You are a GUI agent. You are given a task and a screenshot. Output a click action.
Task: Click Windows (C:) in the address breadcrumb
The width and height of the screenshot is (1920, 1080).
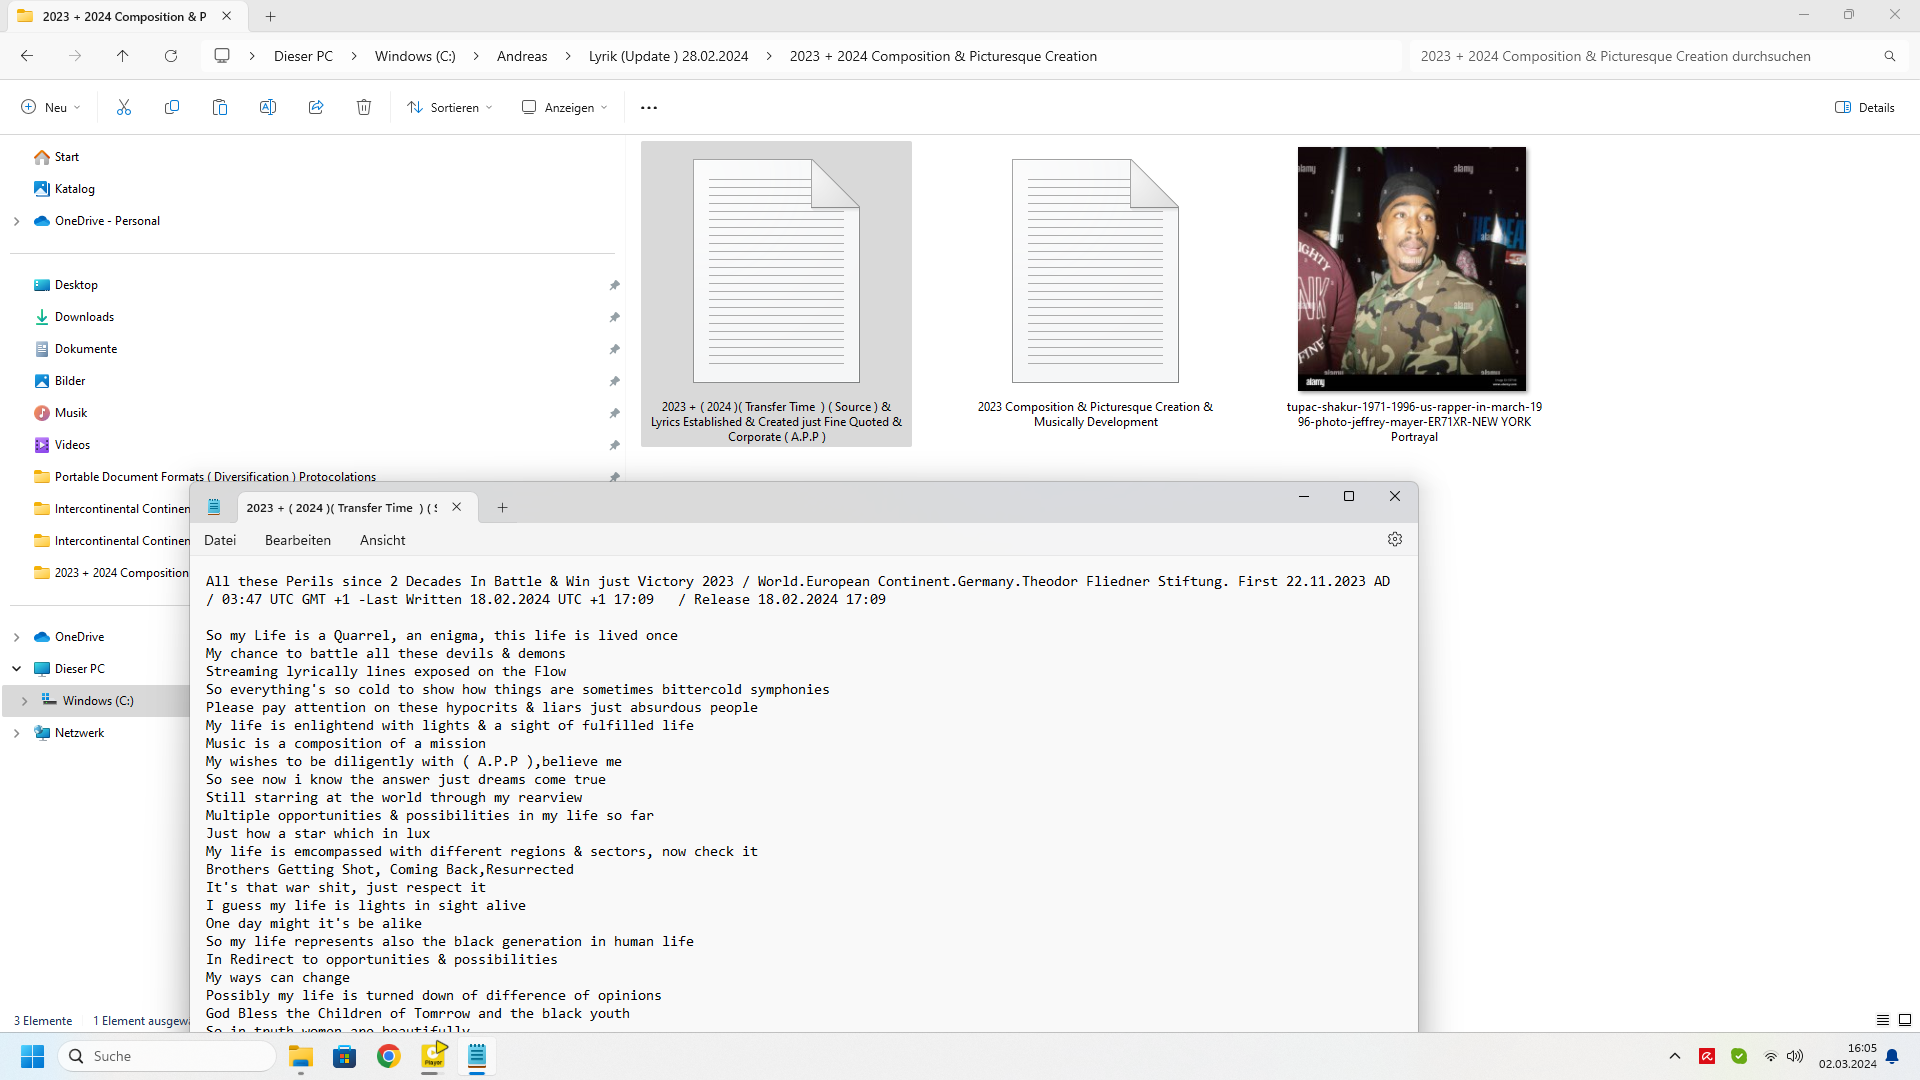pos(415,56)
